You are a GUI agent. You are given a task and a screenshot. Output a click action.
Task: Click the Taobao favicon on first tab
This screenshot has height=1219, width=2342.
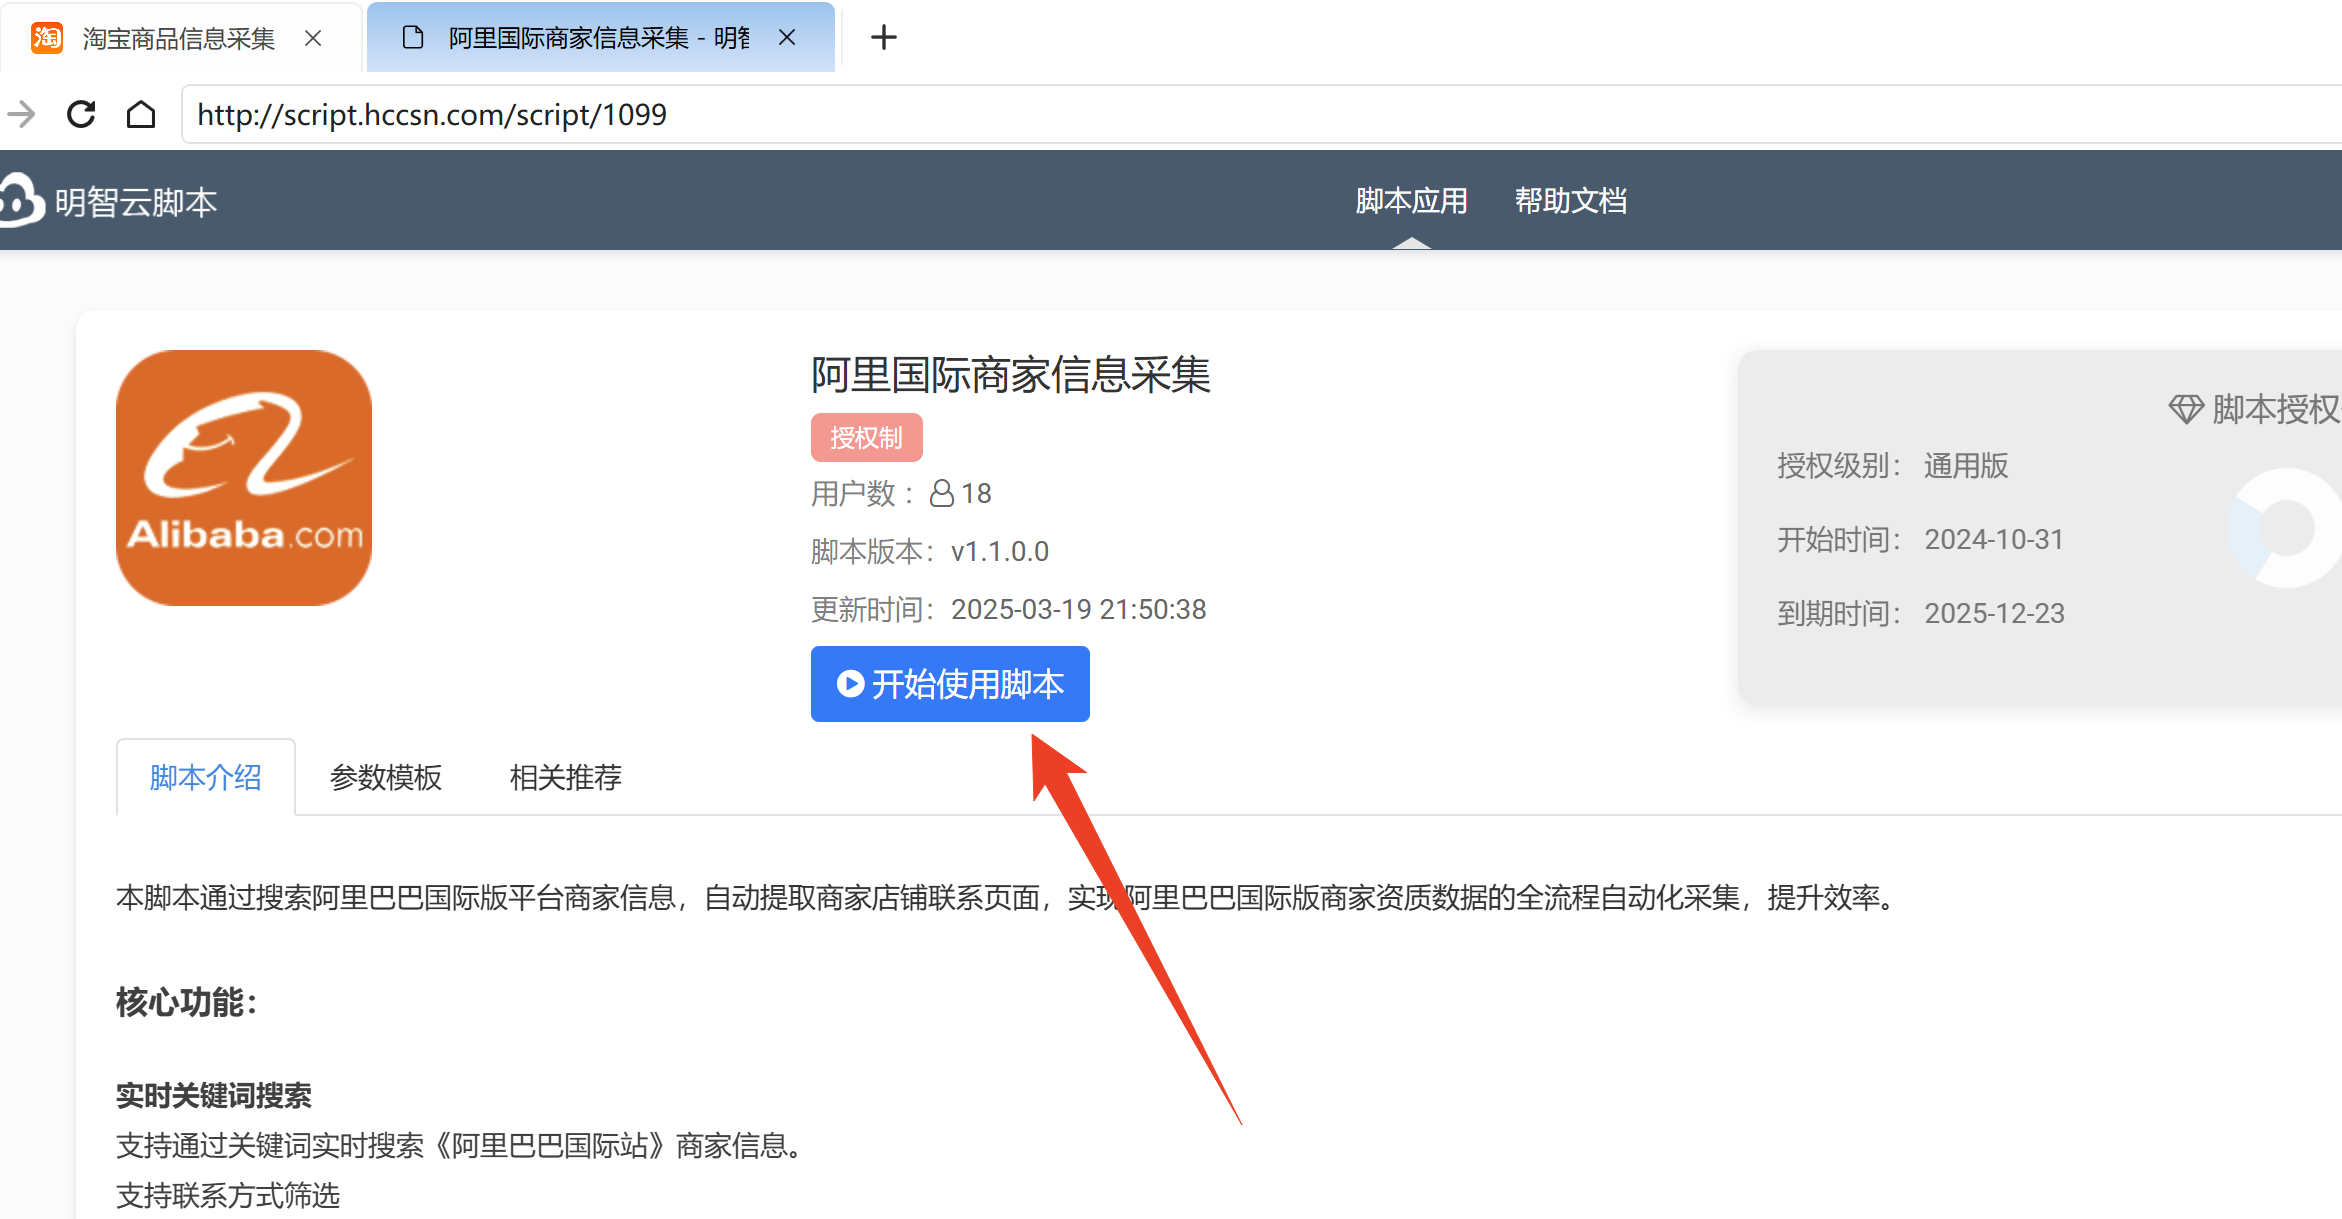point(47,38)
